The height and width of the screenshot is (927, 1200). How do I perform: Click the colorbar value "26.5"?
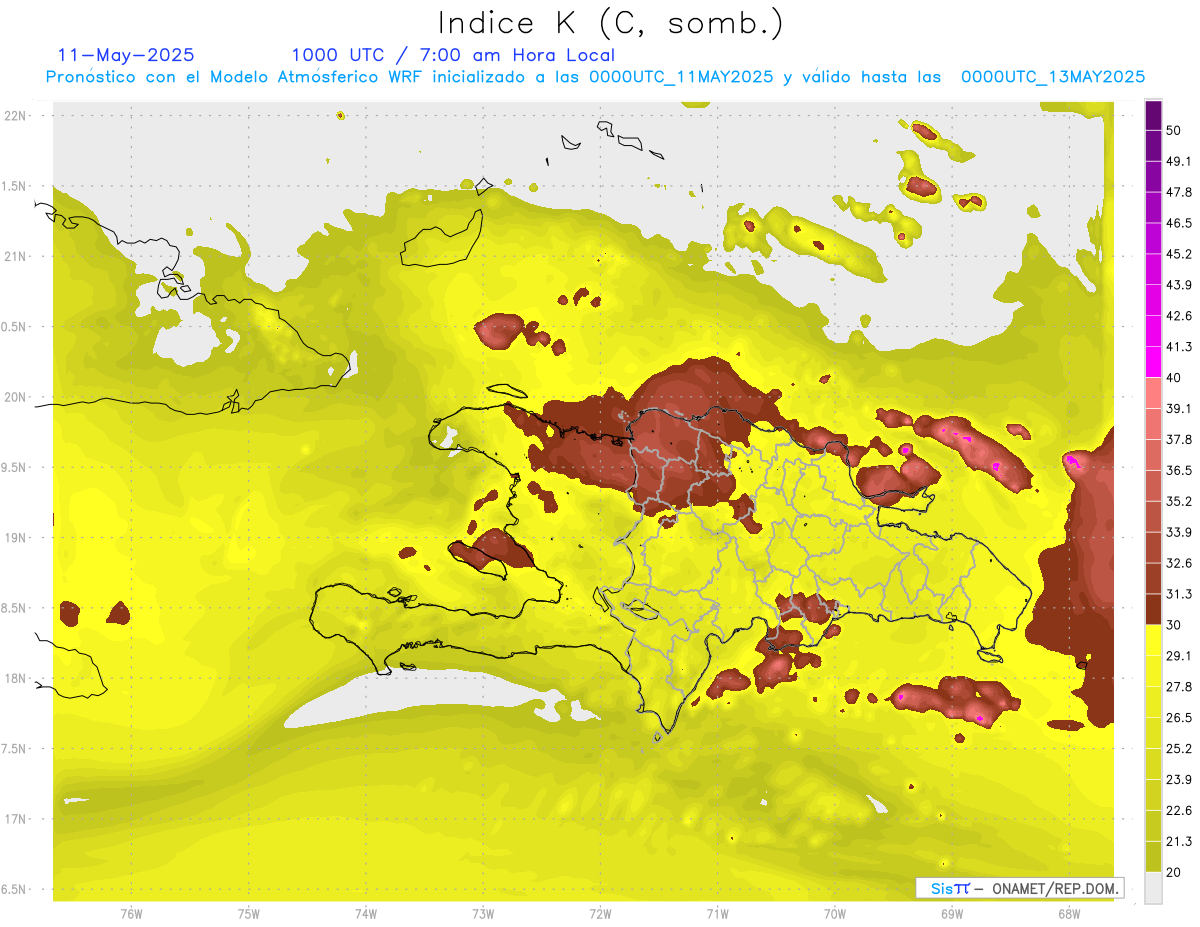coord(1179,718)
